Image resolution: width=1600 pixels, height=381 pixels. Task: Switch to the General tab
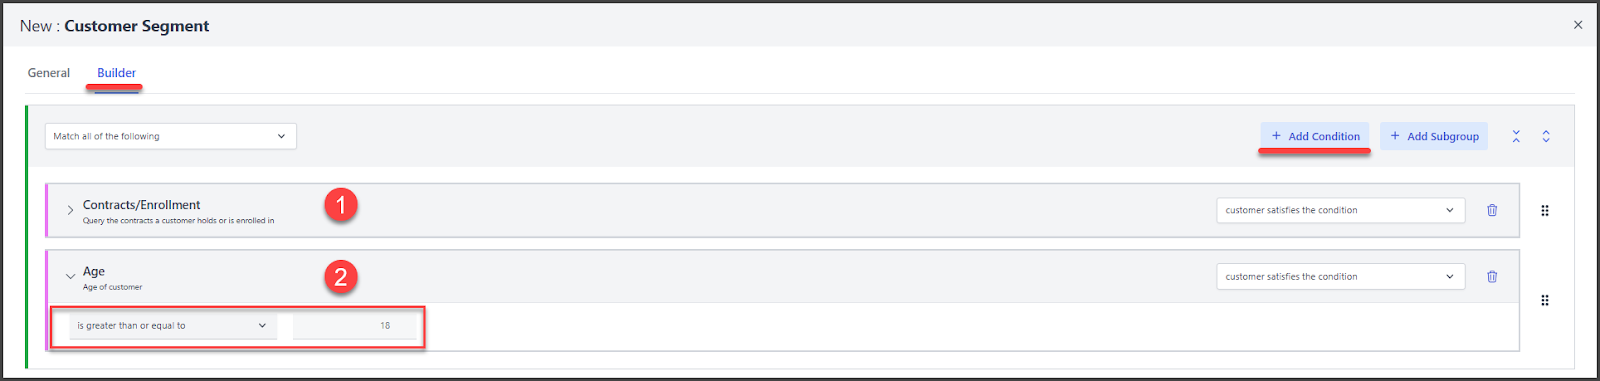pos(49,73)
